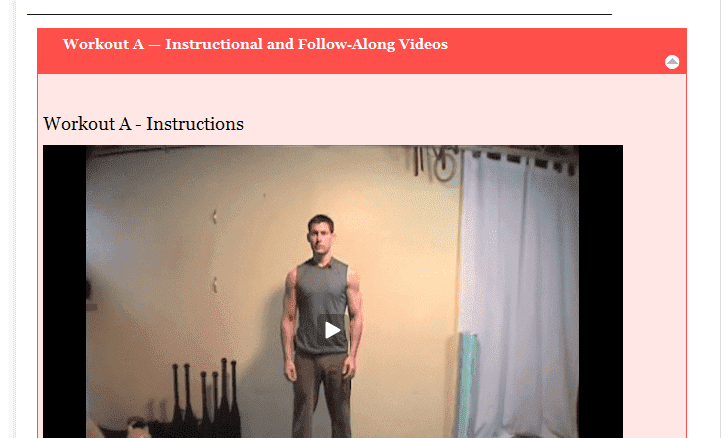Click the white circle around the collapse arrow
Screen dimensions: 728x438
pos(672,62)
